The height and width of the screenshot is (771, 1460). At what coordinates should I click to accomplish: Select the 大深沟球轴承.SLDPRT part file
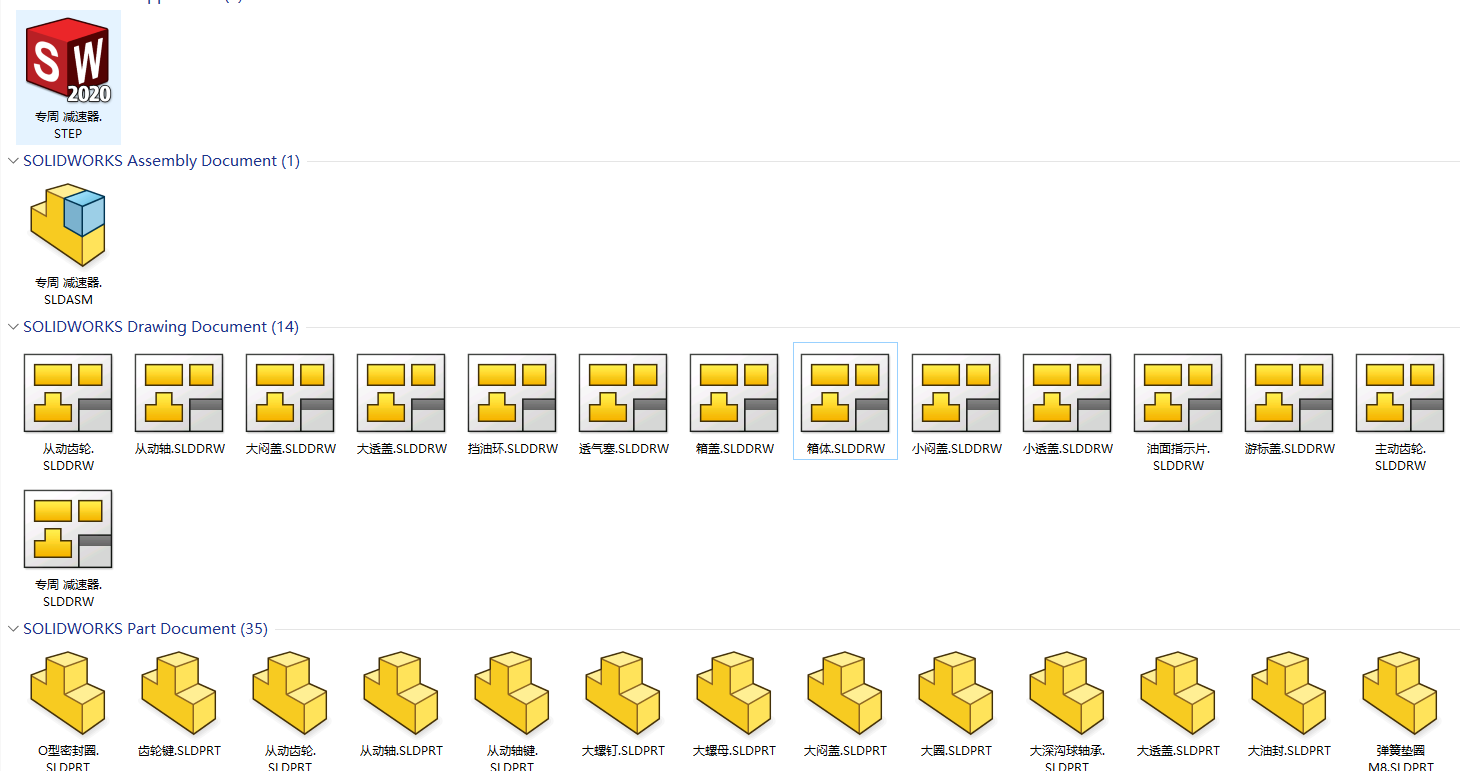1067,710
